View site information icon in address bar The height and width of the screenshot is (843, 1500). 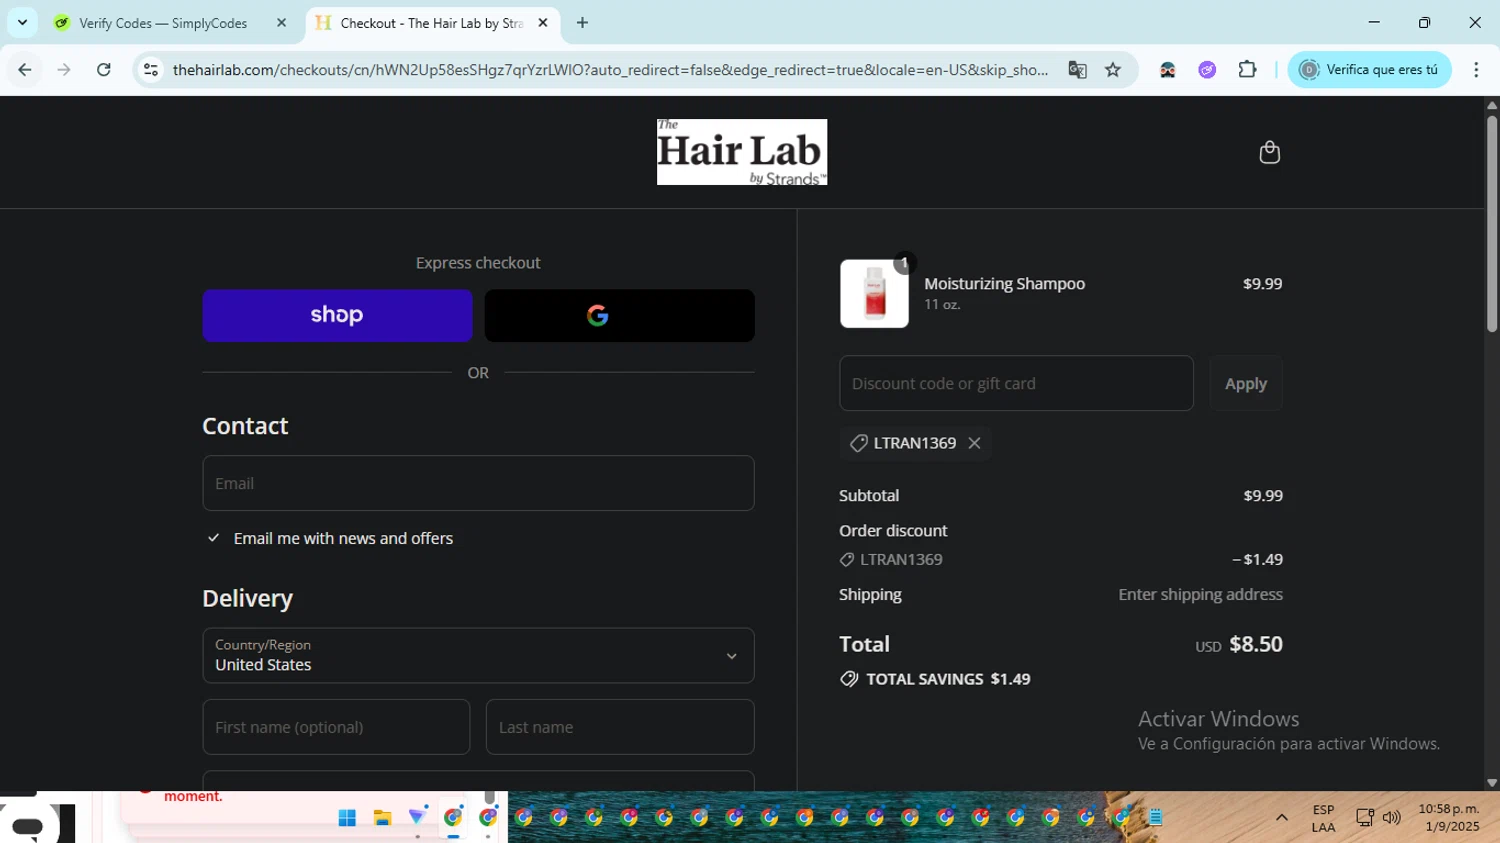point(151,70)
